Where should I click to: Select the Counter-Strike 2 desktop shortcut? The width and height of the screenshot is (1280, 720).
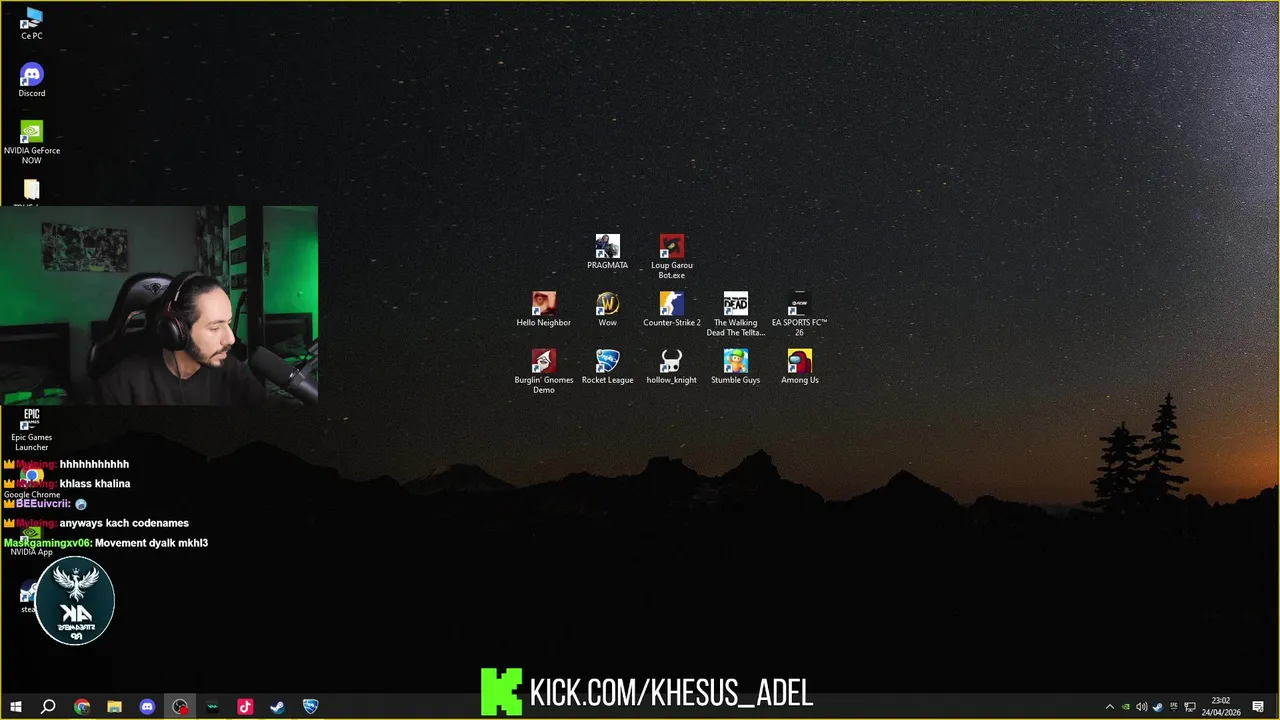[x=671, y=309]
